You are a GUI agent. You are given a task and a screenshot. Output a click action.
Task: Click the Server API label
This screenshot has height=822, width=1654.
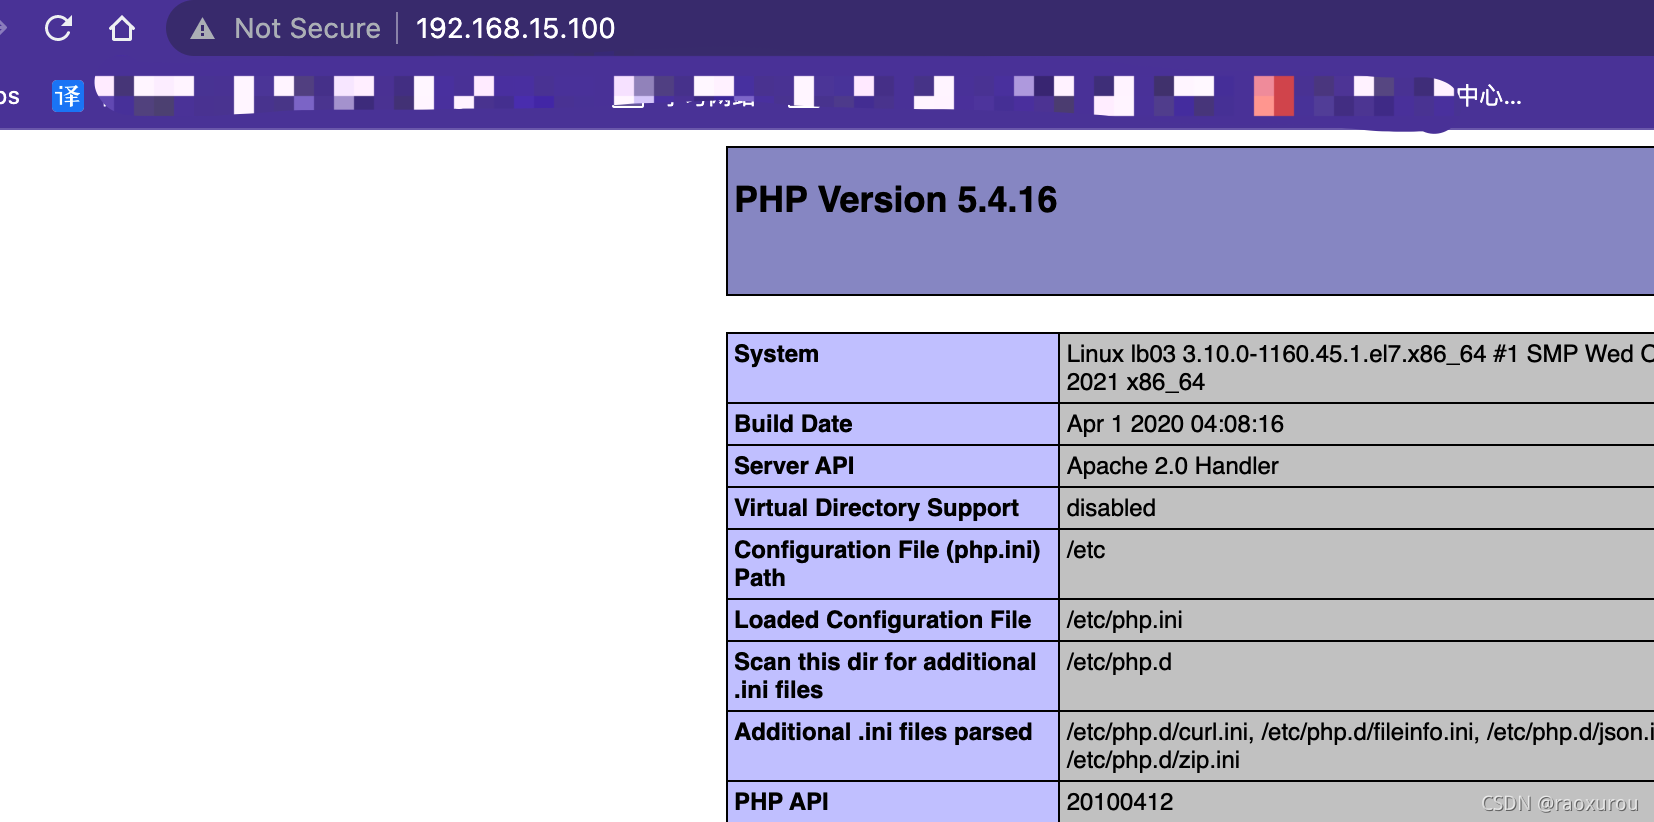click(794, 466)
